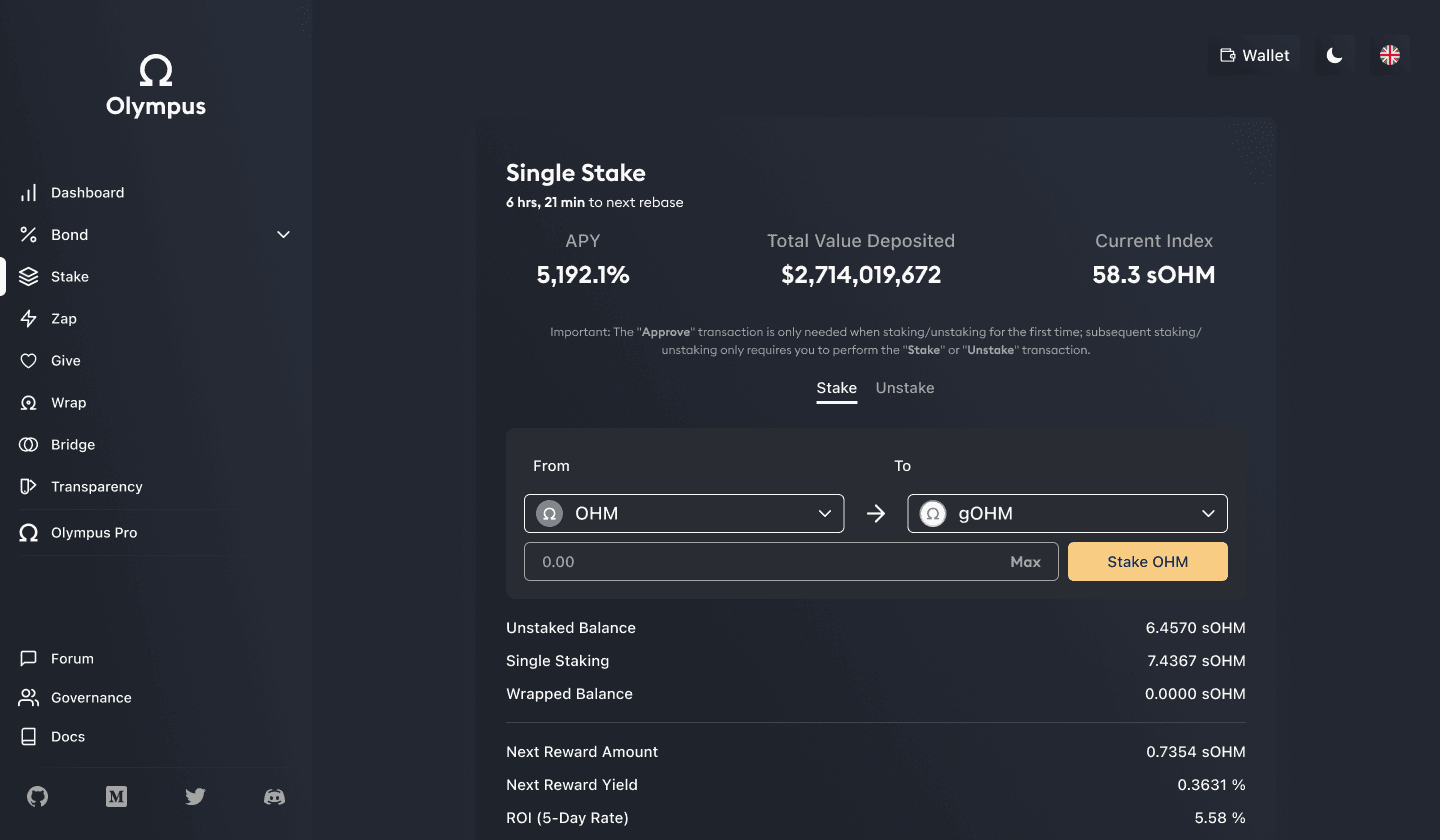Click the Wrapped Balance value 0.0000 sOHM
Image resolution: width=1440 pixels, height=840 pixels.
[1196, 694]
